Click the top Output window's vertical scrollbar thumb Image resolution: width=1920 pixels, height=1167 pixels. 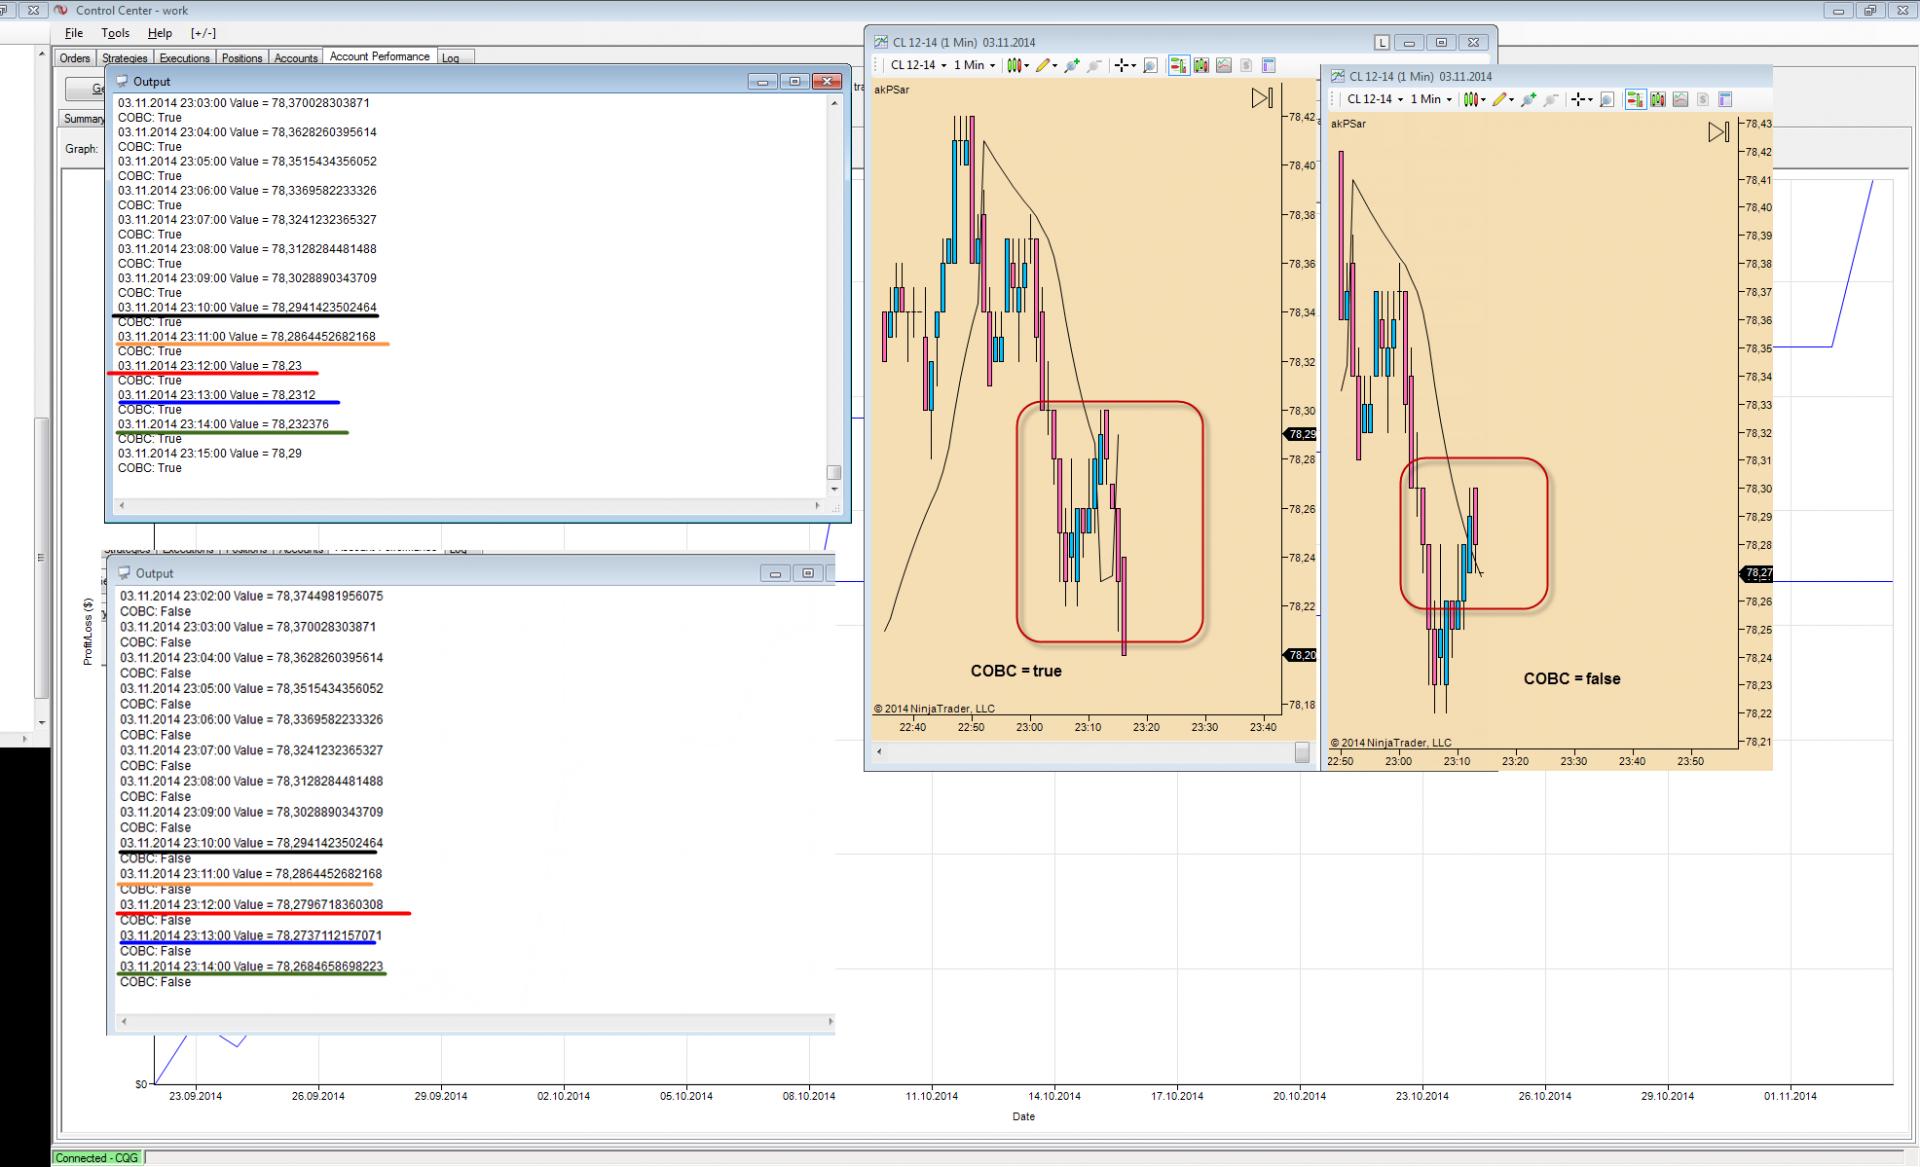(x=834, y=472)
